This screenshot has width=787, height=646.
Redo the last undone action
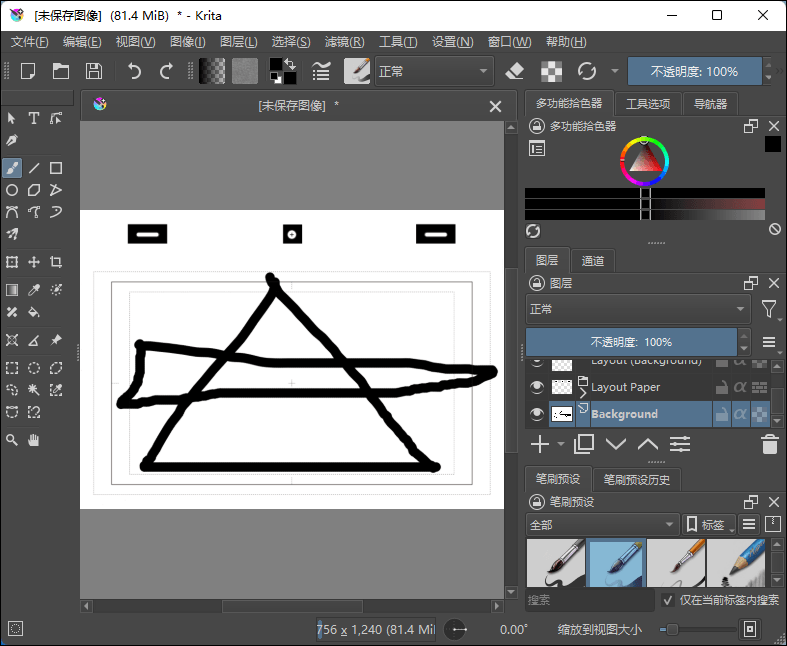tap(166, 71)
